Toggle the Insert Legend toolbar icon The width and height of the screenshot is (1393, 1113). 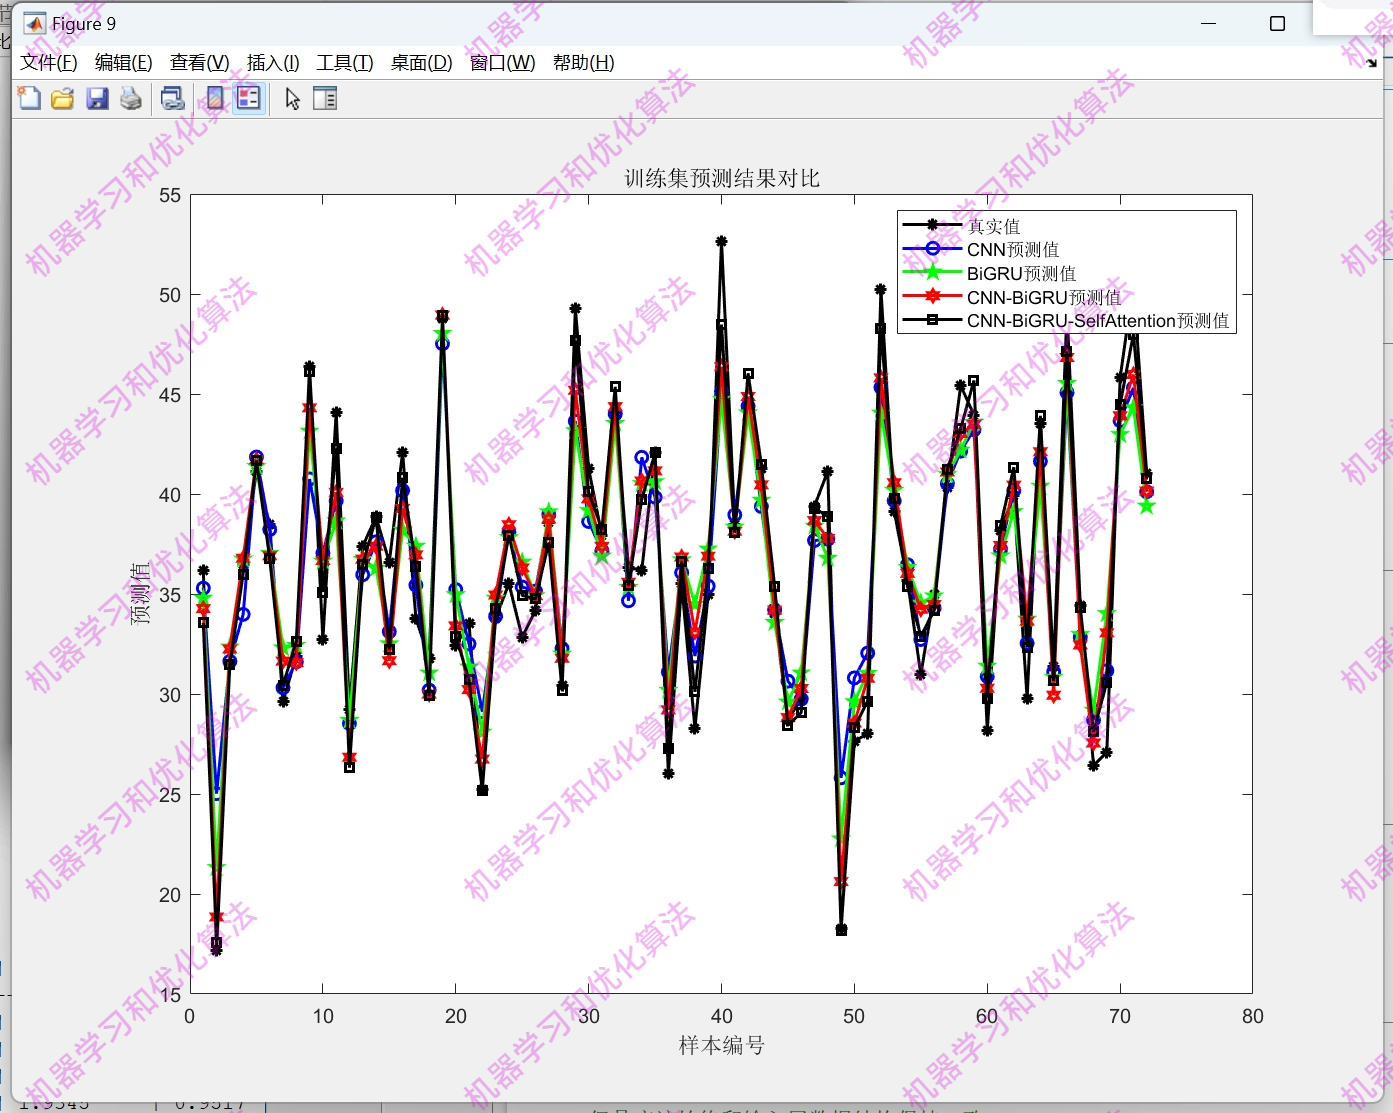(x=248, y=98)
